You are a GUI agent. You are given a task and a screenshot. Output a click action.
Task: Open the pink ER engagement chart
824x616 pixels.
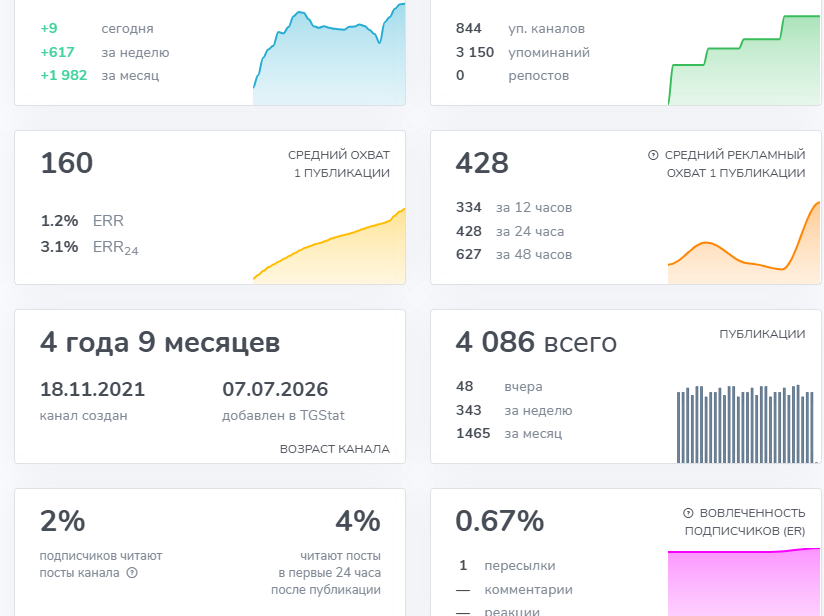[744, 582]
